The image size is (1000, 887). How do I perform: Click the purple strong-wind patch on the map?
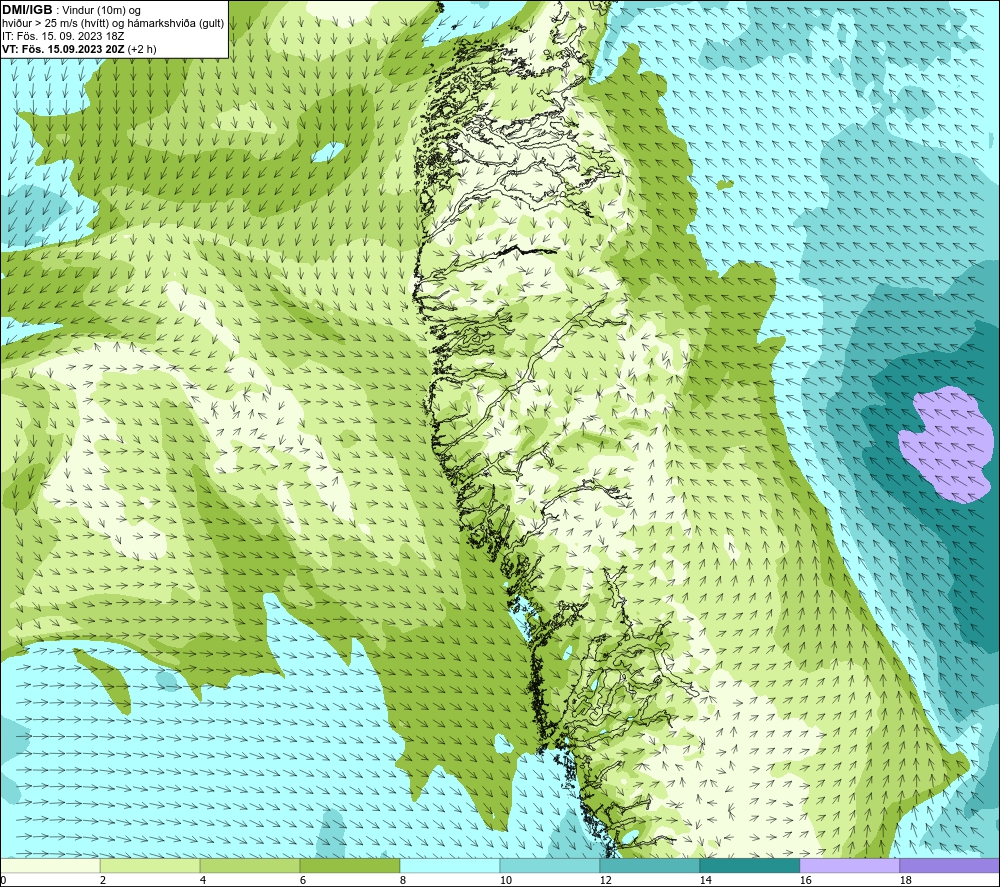pos(946,444)
